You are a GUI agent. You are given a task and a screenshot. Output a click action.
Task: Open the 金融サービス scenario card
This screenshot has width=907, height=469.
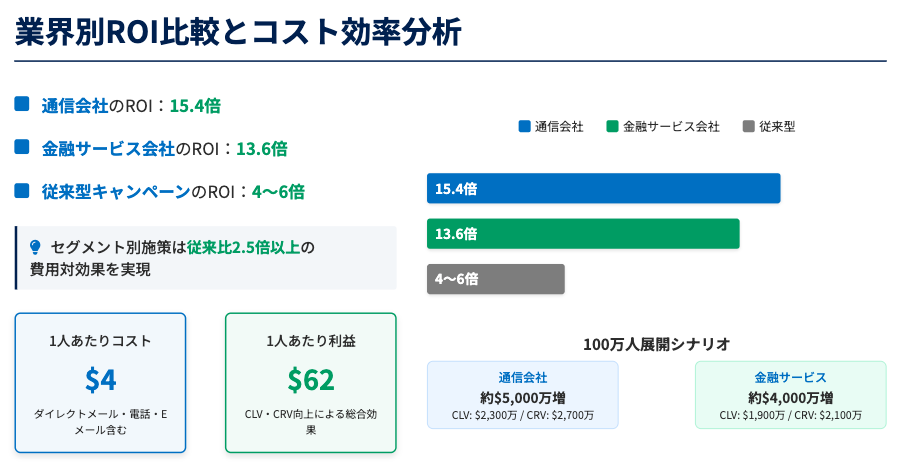click(790, 395)
